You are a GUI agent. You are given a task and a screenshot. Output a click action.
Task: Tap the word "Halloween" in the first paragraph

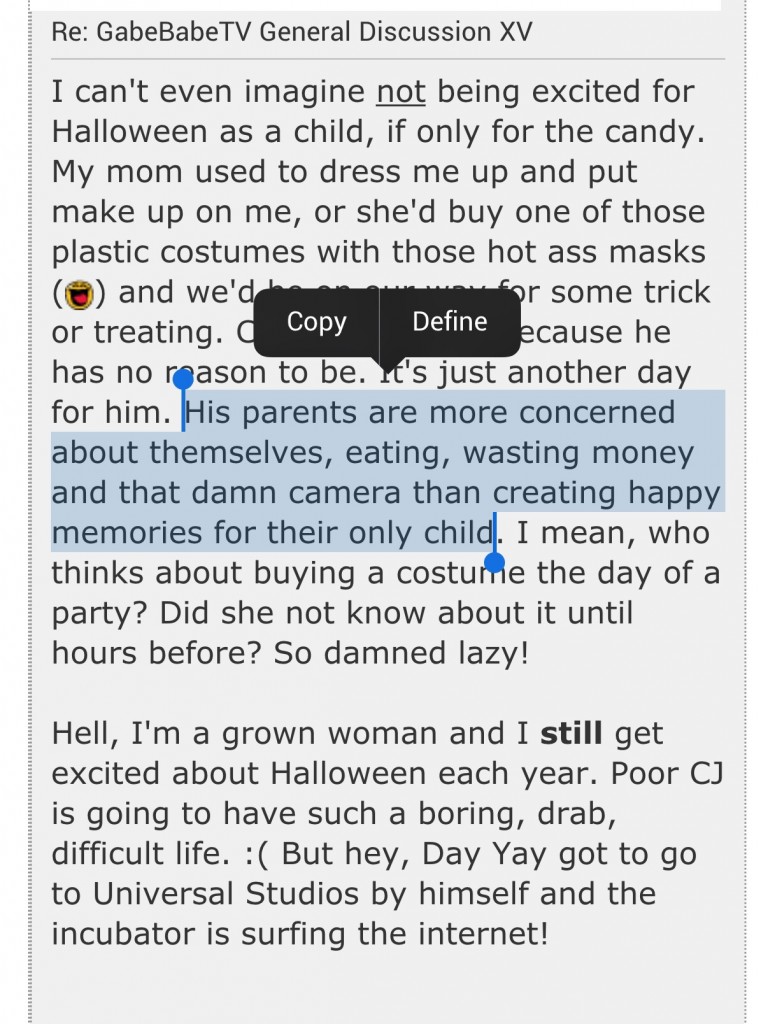tap(131, 131)
